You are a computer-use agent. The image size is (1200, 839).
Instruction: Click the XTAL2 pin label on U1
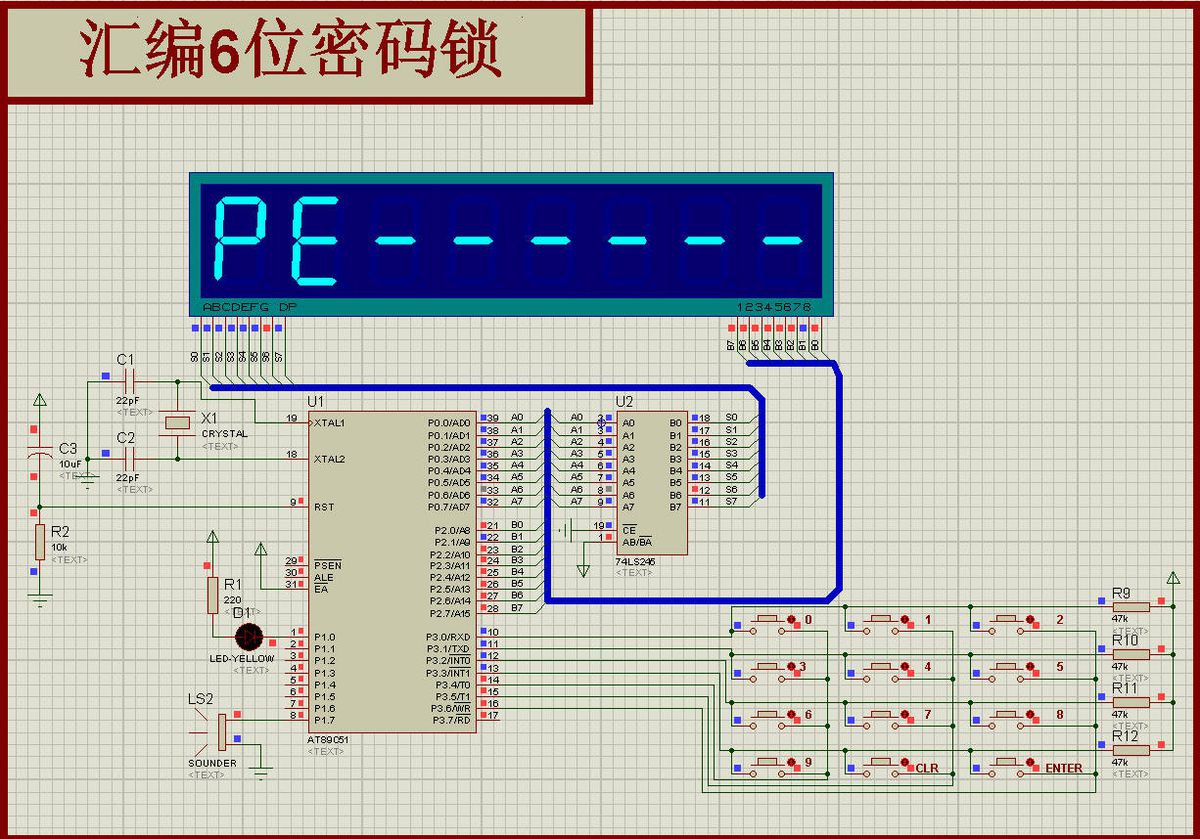(x=329, y=459)
